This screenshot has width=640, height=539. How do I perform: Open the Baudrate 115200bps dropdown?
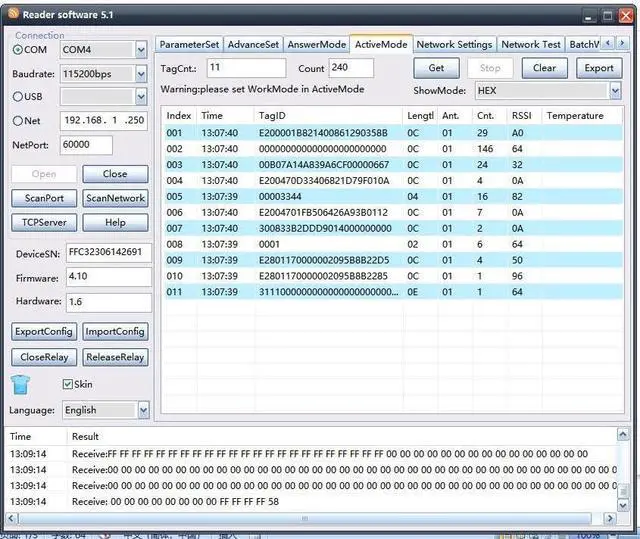coord(141,74)
